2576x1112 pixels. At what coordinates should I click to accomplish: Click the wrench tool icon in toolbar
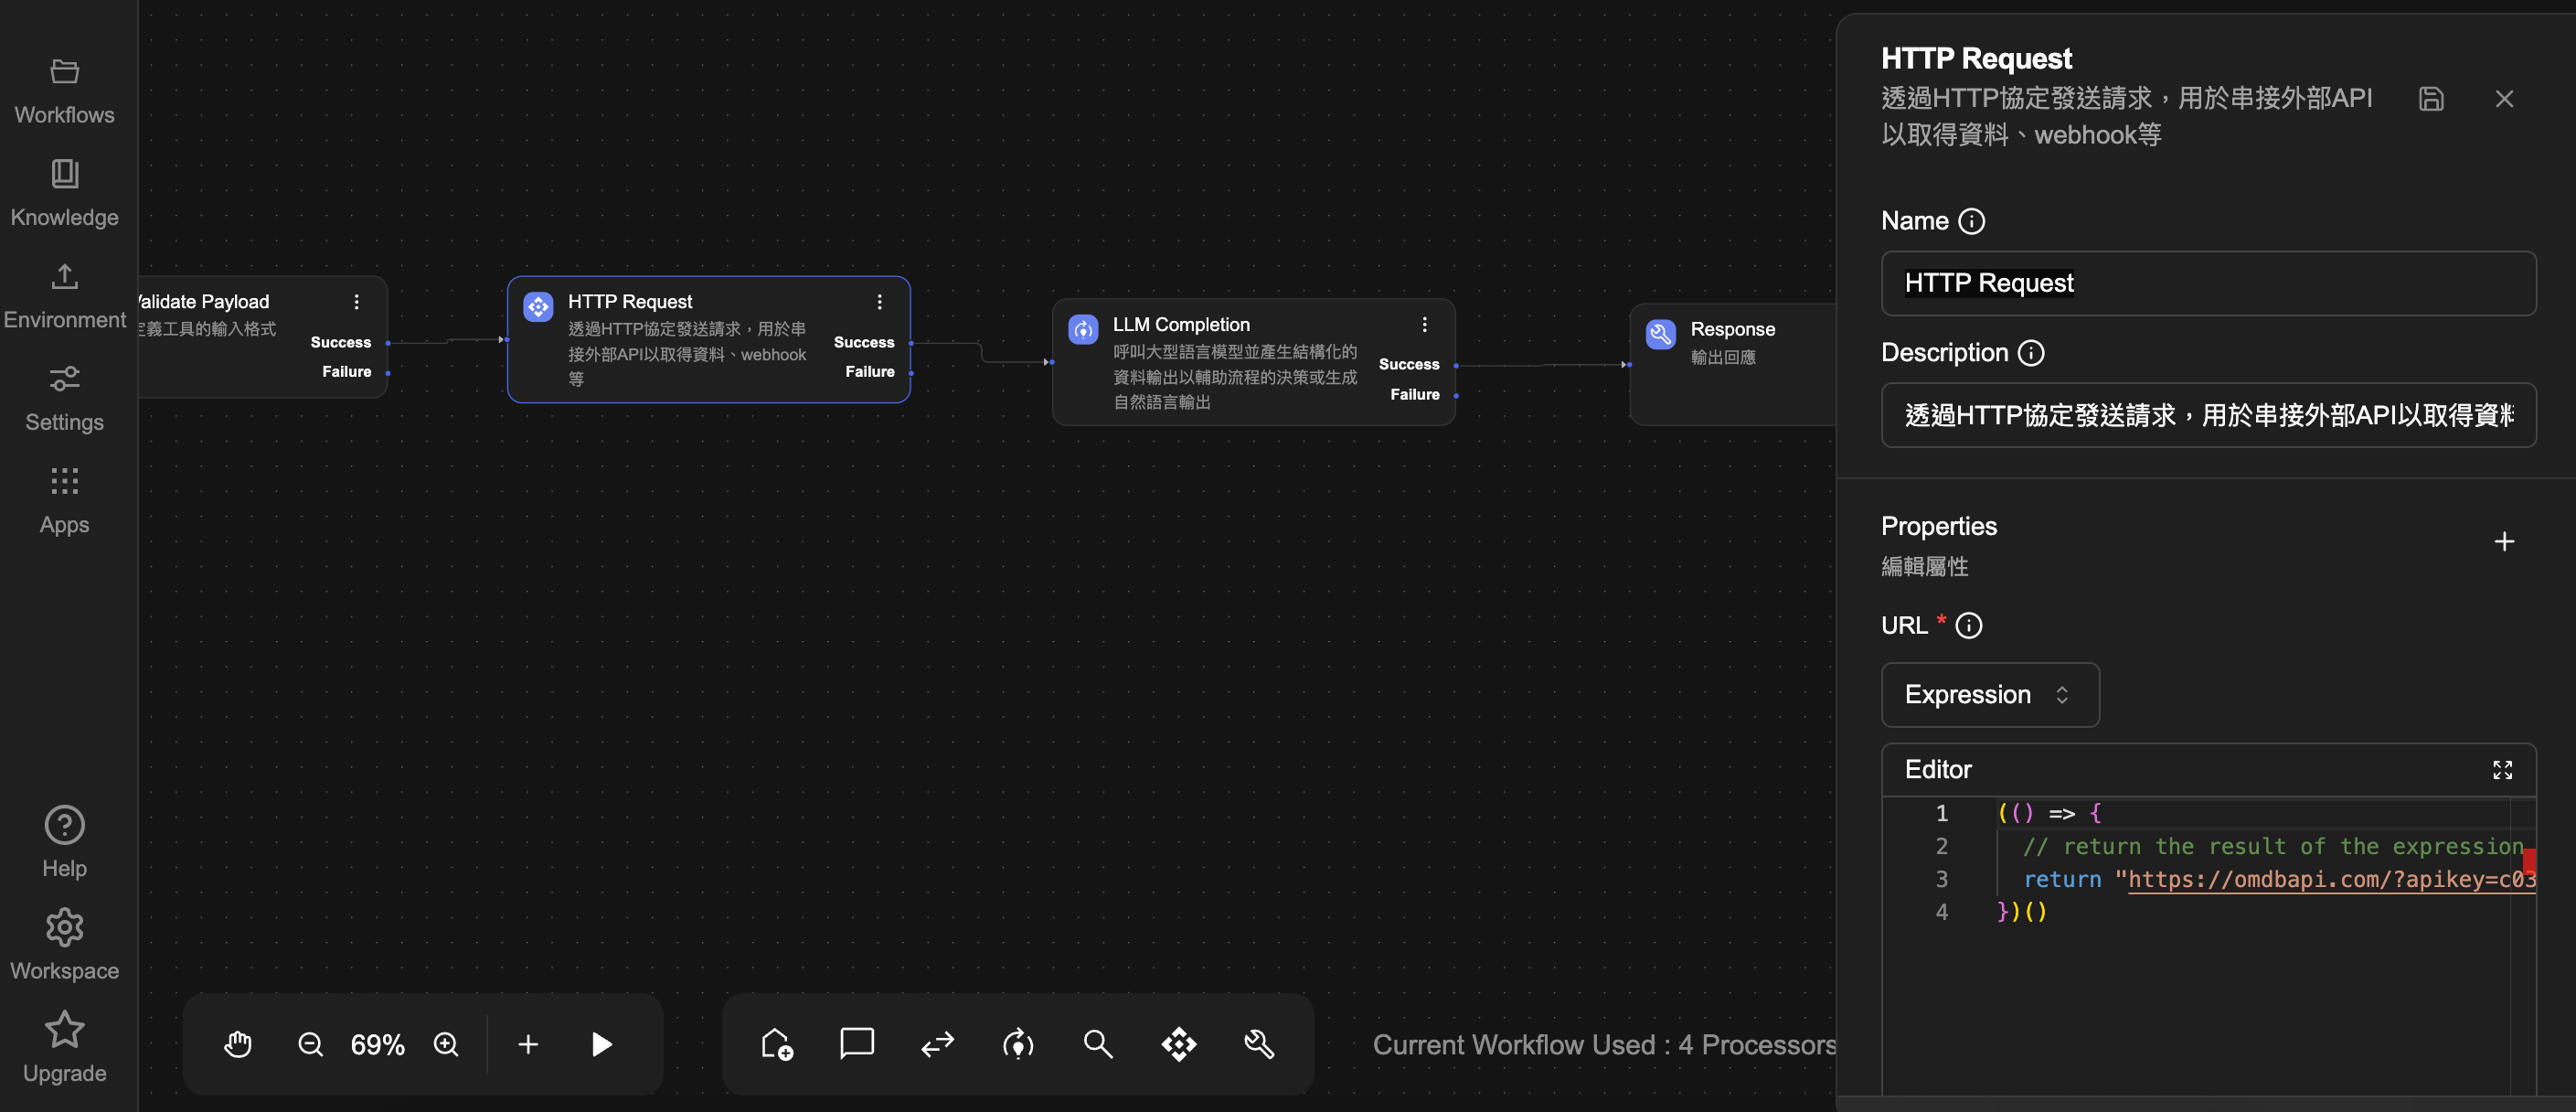point(1259,1044)
